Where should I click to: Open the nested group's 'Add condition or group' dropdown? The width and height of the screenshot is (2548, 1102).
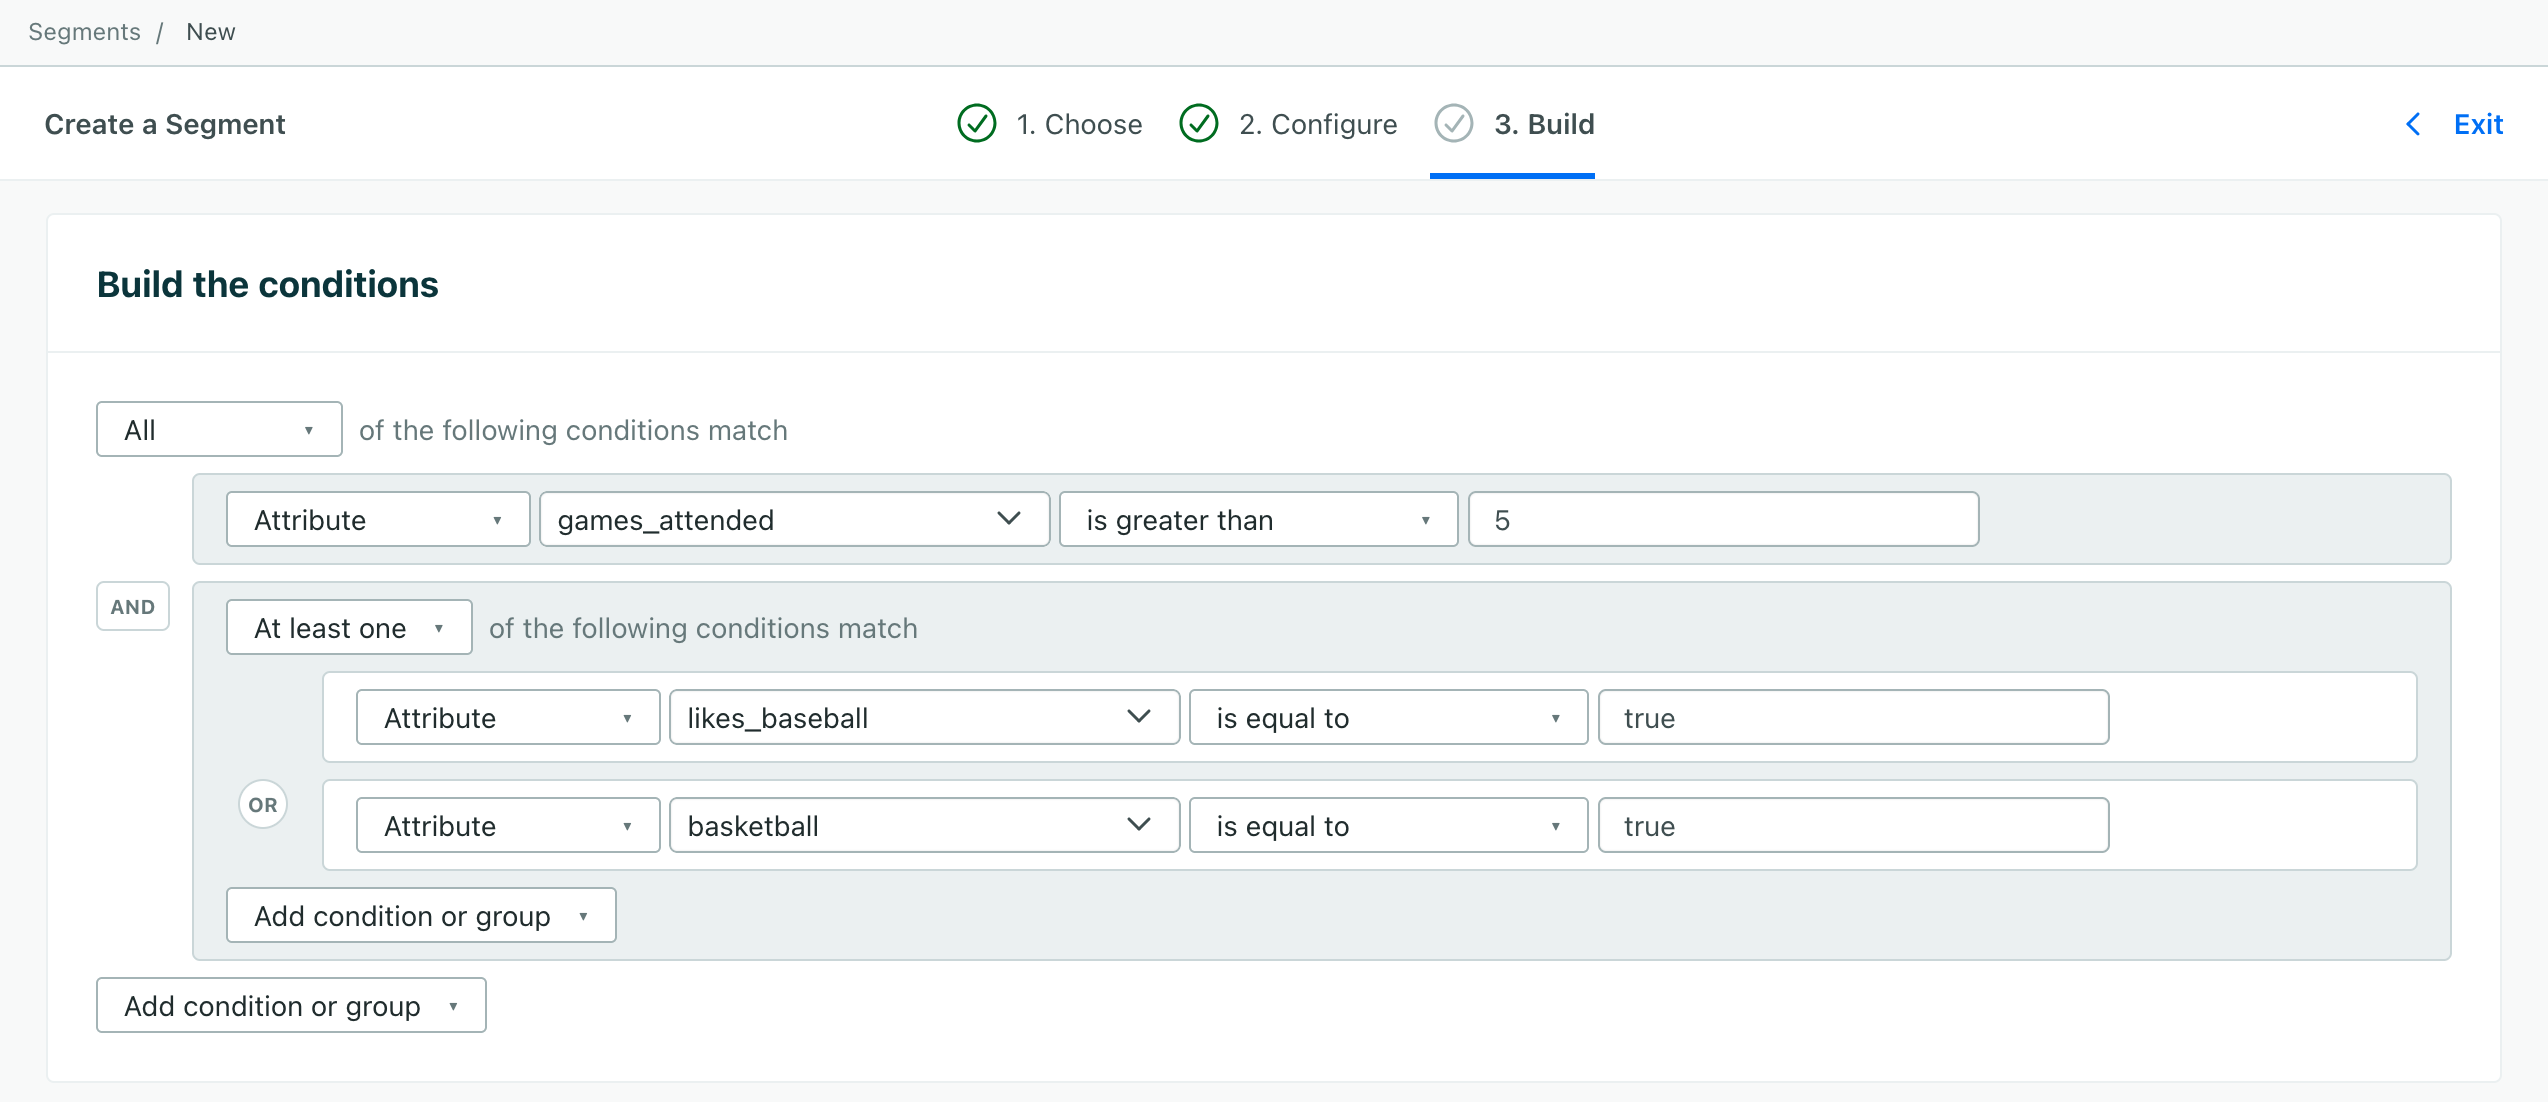[421, 915]
